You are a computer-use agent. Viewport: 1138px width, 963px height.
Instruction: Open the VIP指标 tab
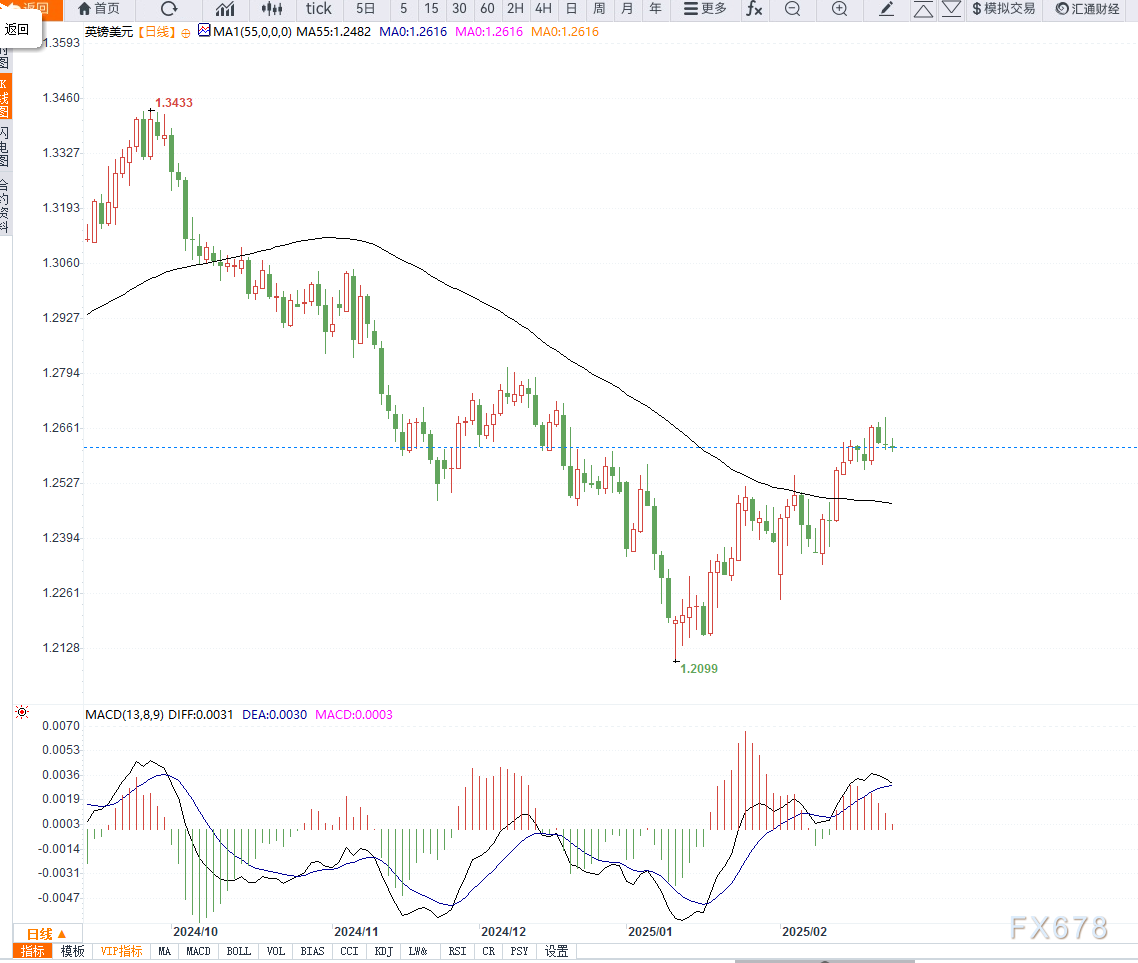pos(121,951)
